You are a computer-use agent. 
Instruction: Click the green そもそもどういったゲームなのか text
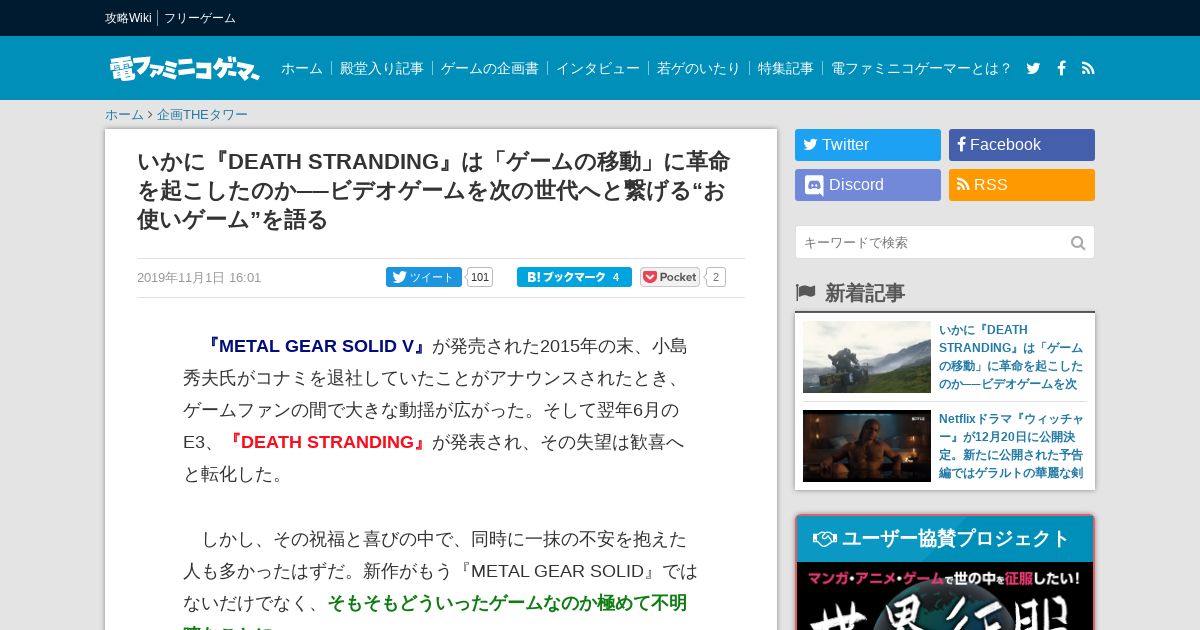[x=507, y=603]
